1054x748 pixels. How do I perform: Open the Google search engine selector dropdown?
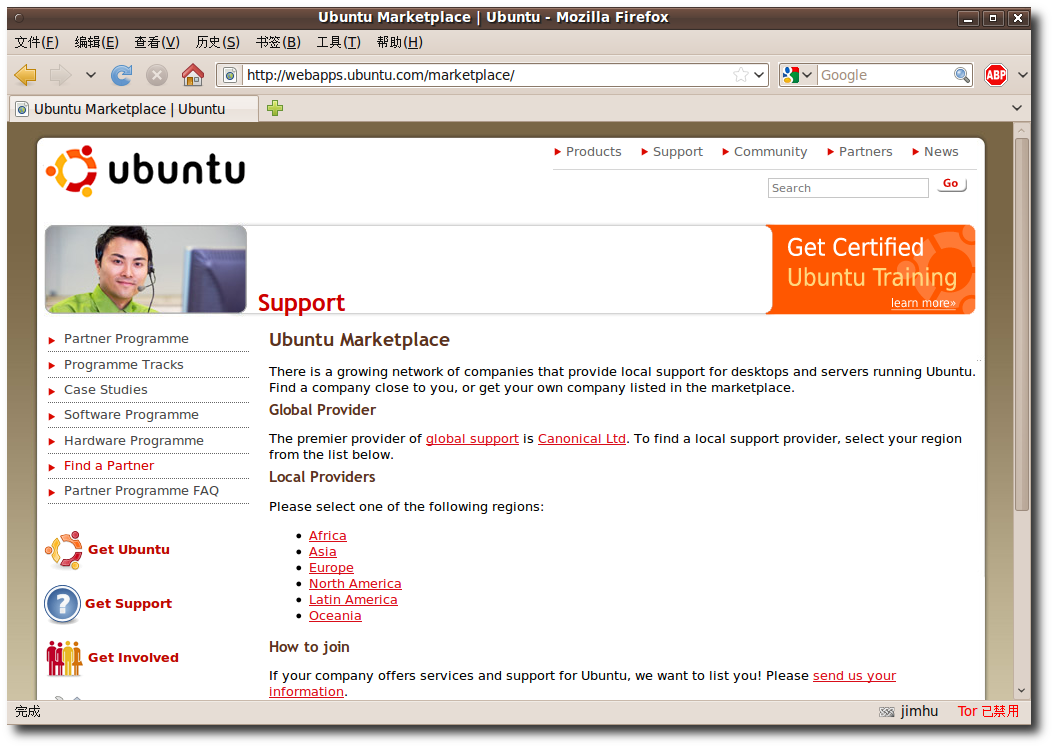[x=799, y=75]
